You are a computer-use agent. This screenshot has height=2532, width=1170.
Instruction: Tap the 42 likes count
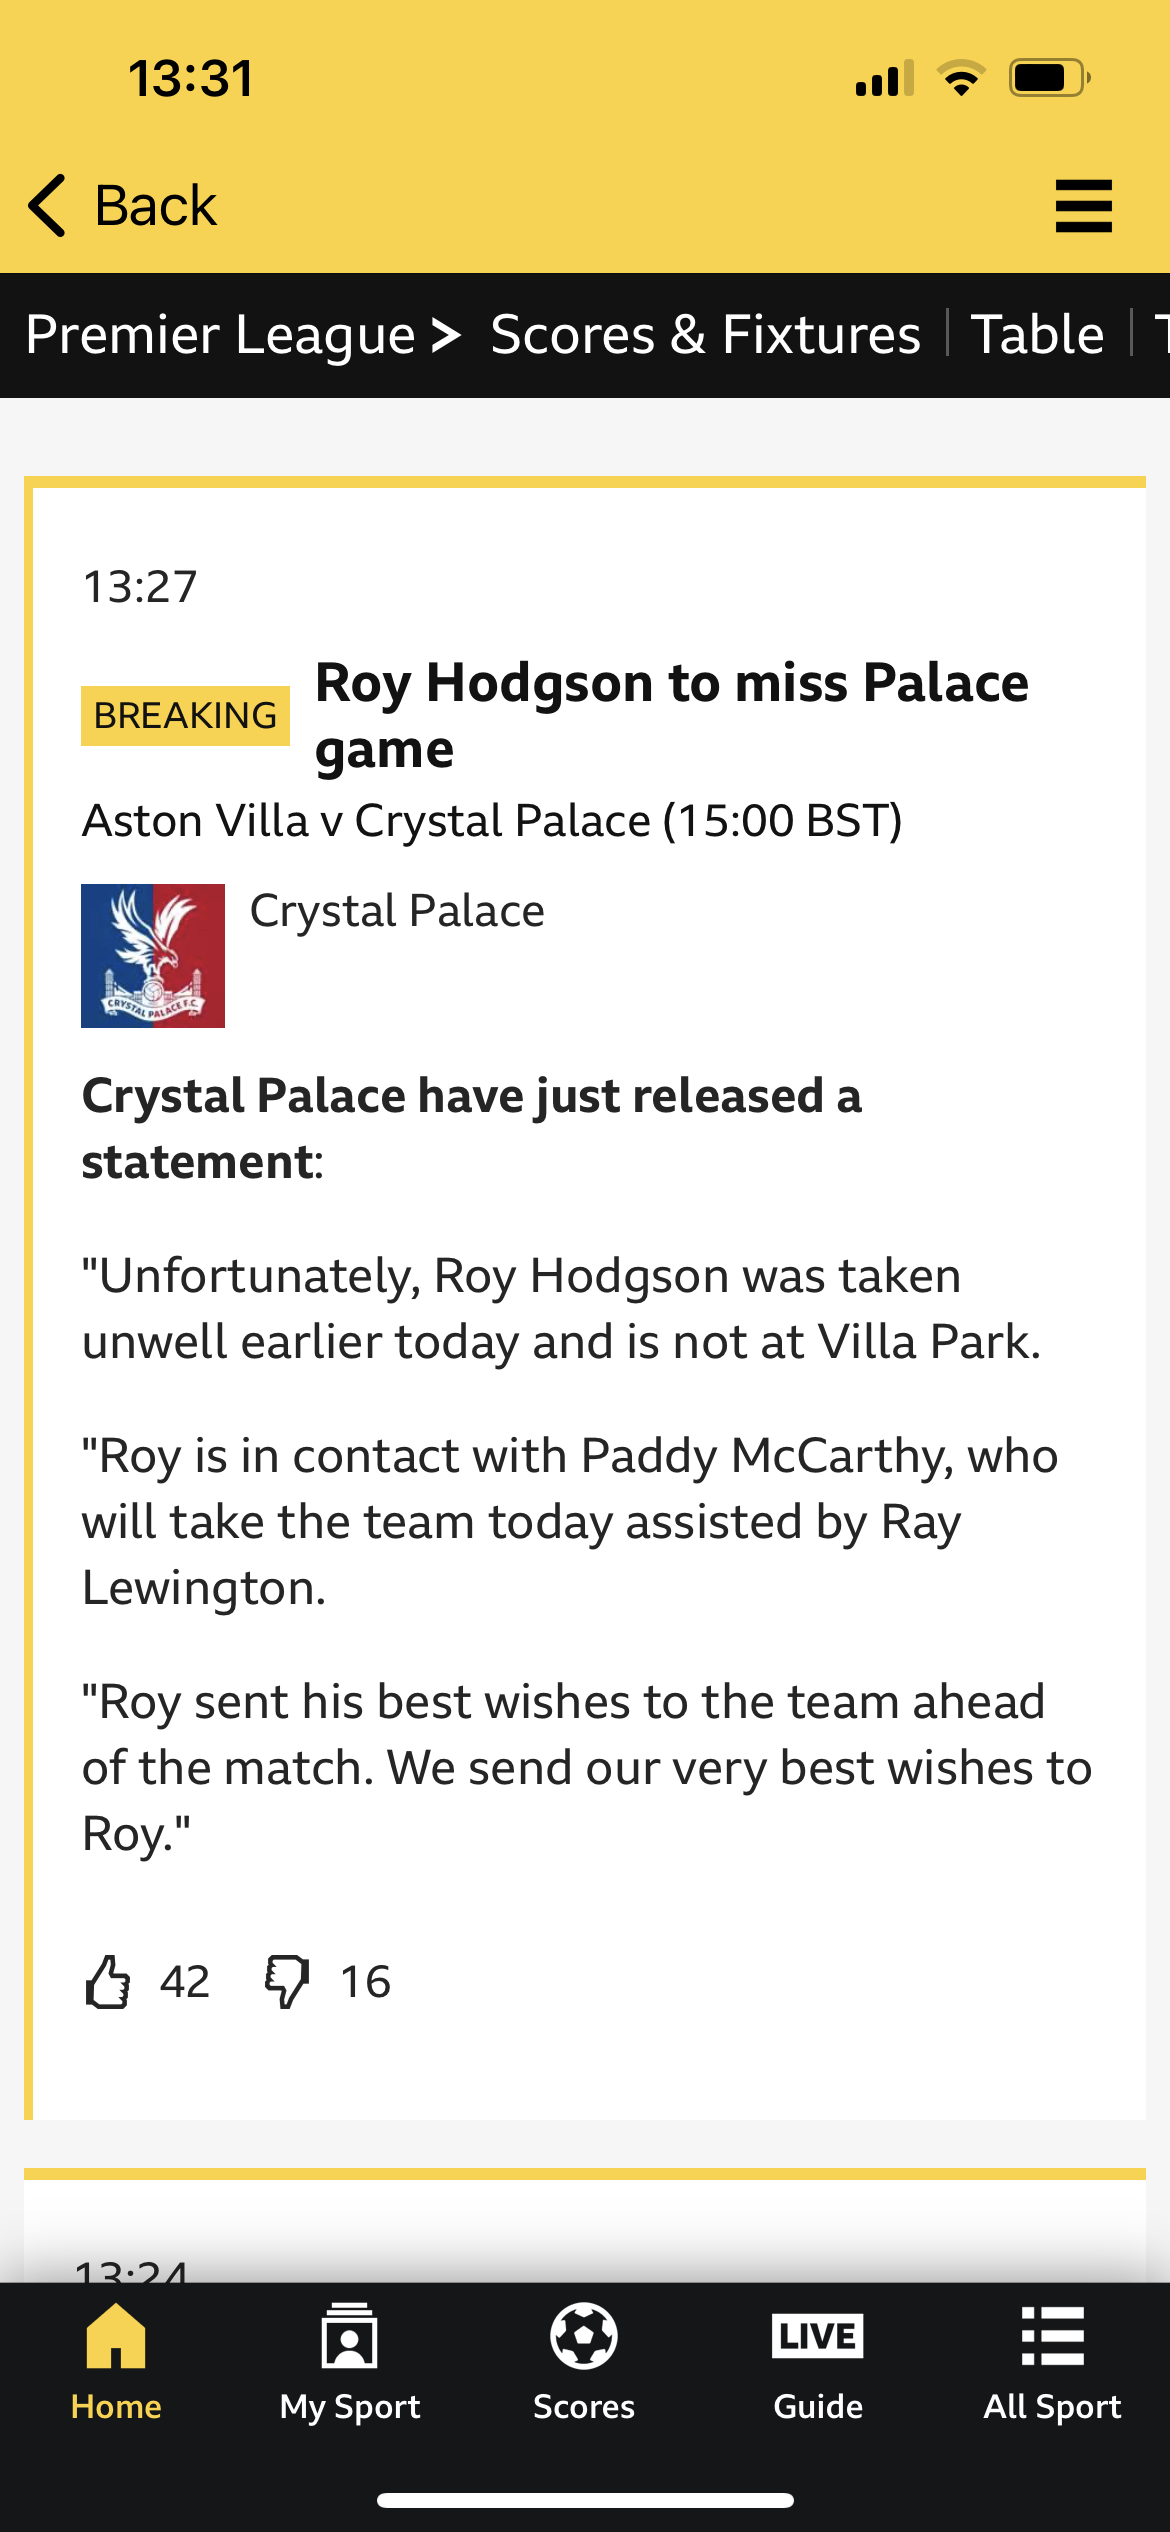pos(185,1982)
